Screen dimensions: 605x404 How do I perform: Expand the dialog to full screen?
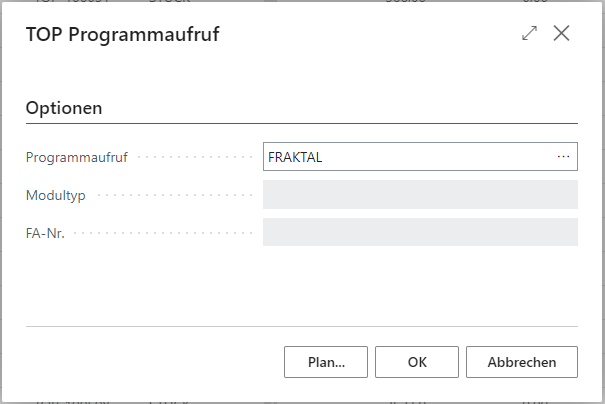click(x=530, y=33)
